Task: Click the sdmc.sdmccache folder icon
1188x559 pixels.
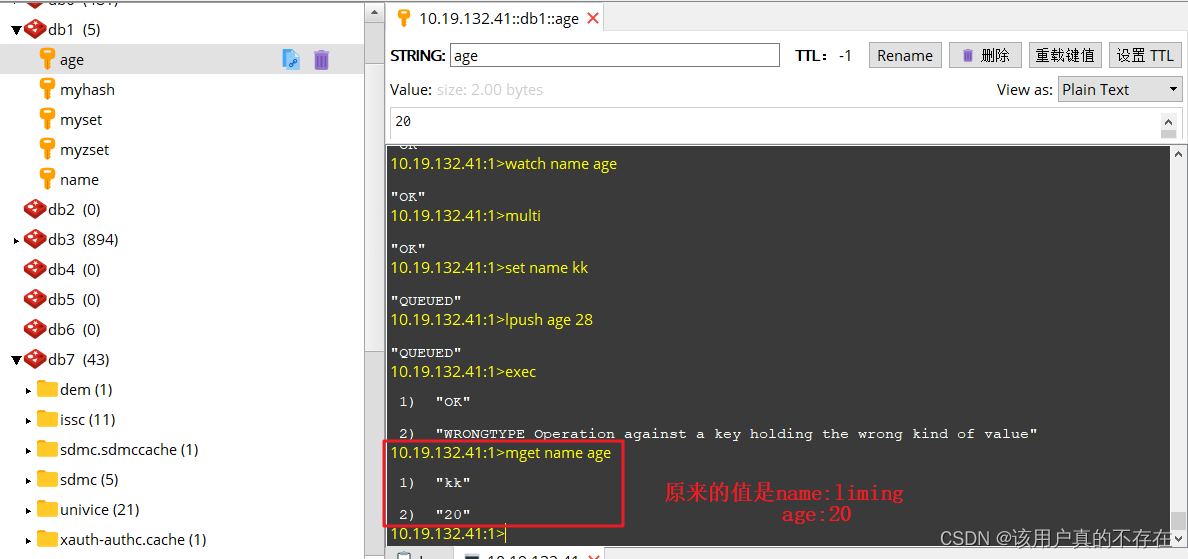Action: pos(48,449)
